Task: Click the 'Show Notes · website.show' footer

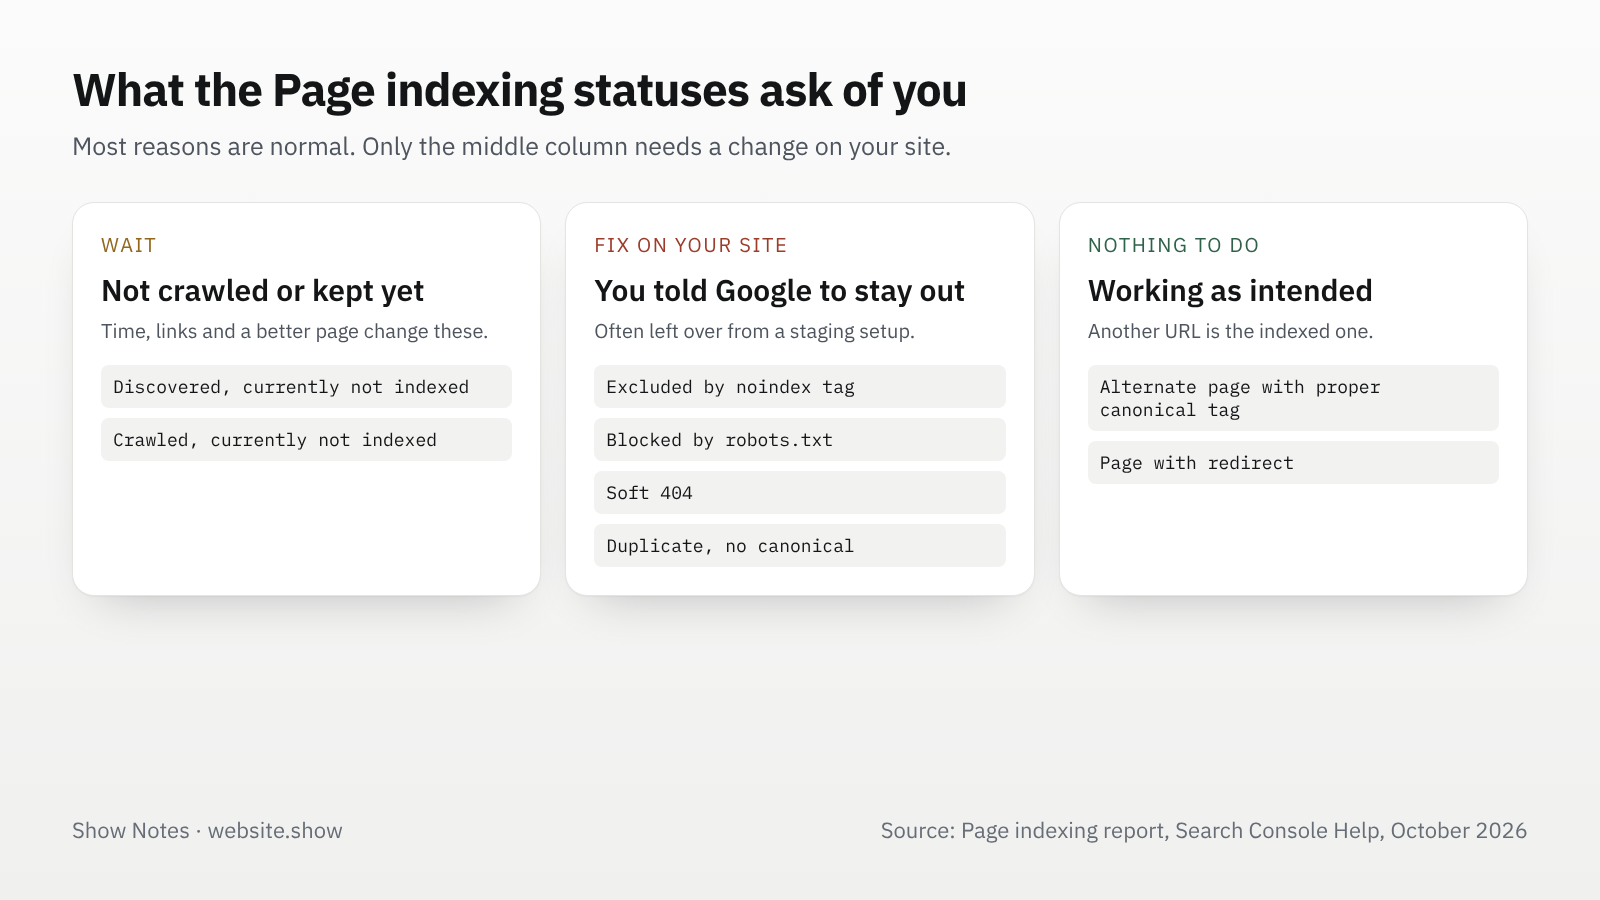Action: 207,830
